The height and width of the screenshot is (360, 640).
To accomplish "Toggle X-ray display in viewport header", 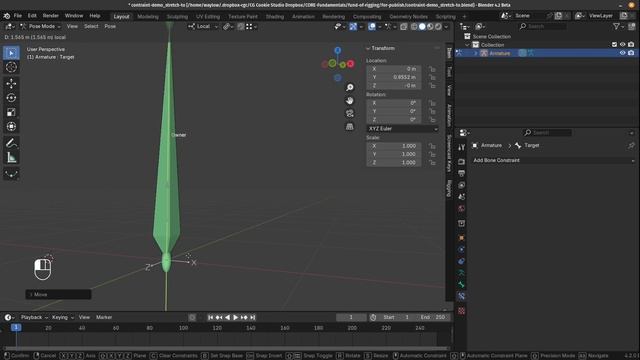I will coord(404,27).
